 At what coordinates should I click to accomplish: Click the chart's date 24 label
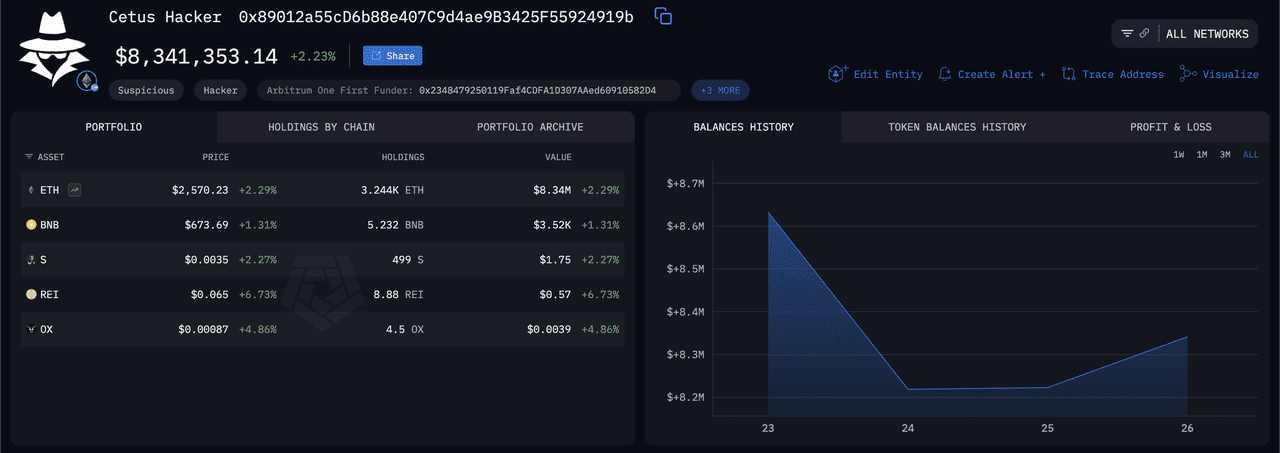coord(907,428)
